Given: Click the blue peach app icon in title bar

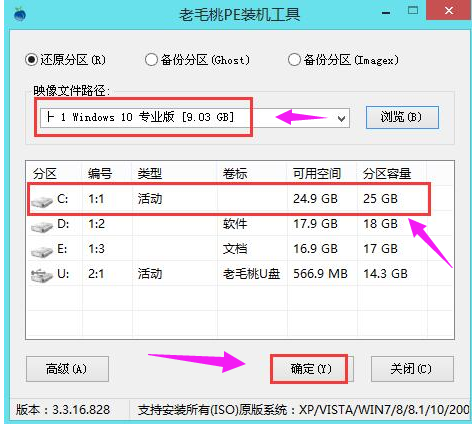Looking at the screenshot, I should click(x=20, y=14).
